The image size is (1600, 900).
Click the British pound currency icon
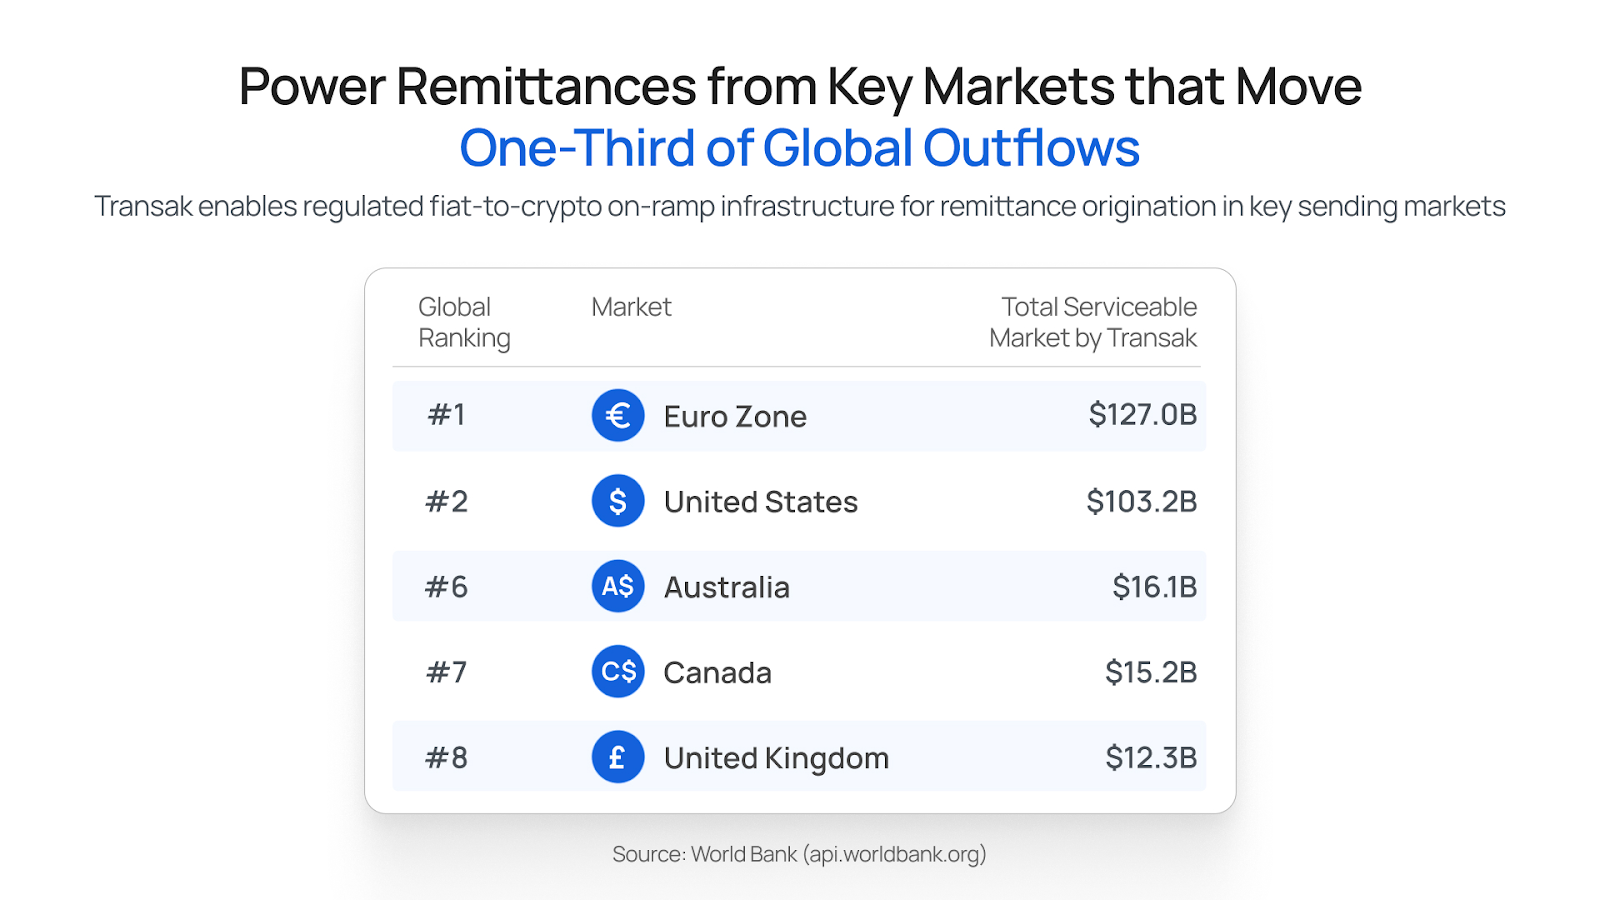618,757
